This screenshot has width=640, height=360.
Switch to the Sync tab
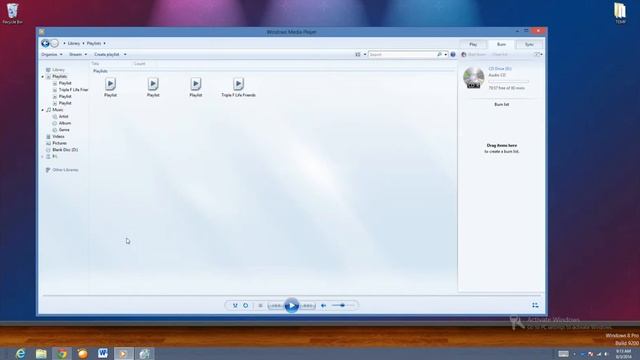529,44
